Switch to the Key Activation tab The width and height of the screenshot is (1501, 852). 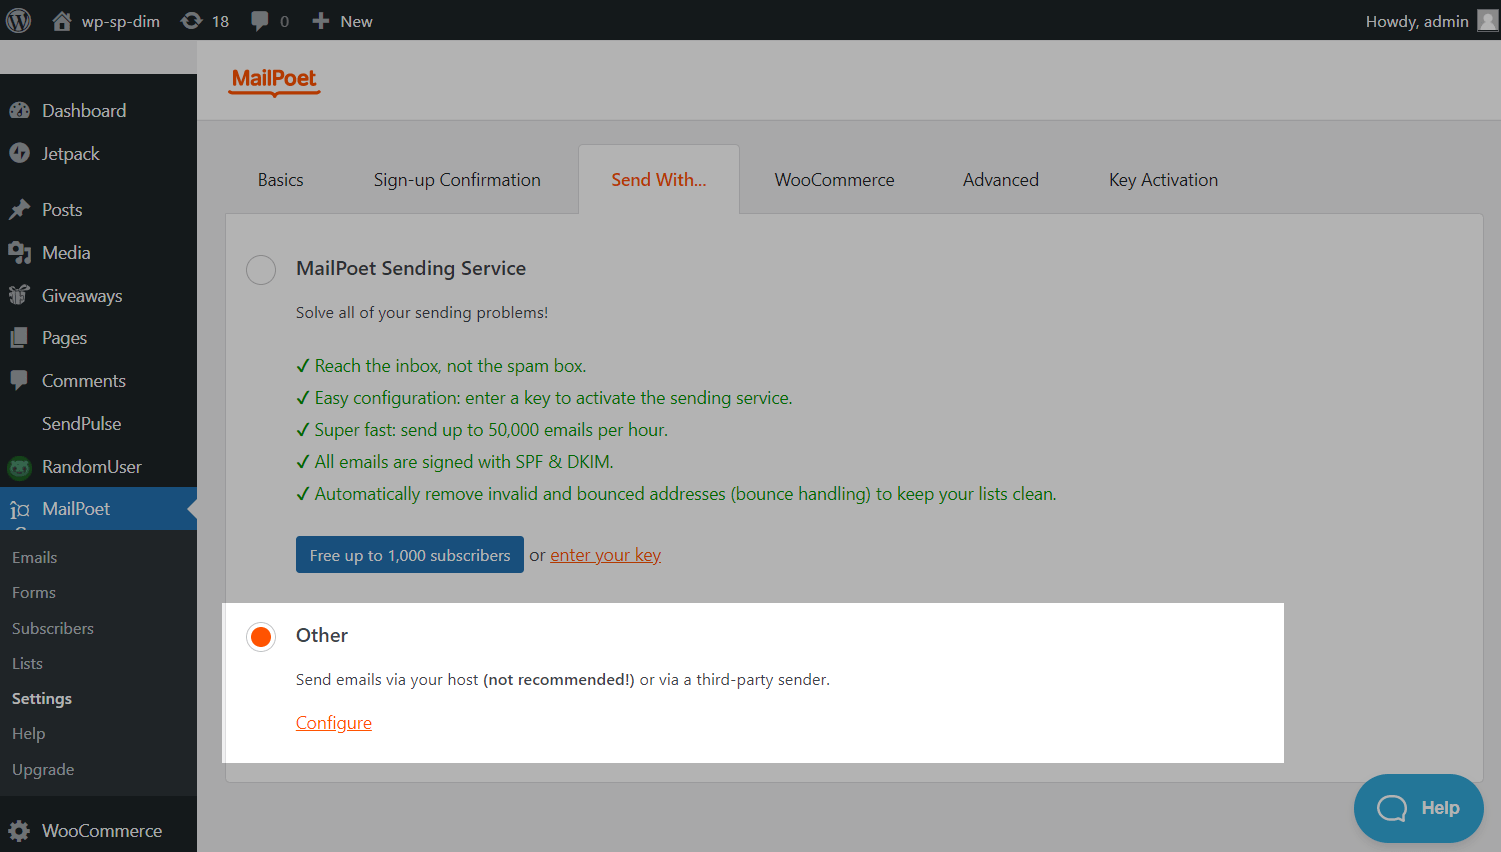click(1163, 180)
